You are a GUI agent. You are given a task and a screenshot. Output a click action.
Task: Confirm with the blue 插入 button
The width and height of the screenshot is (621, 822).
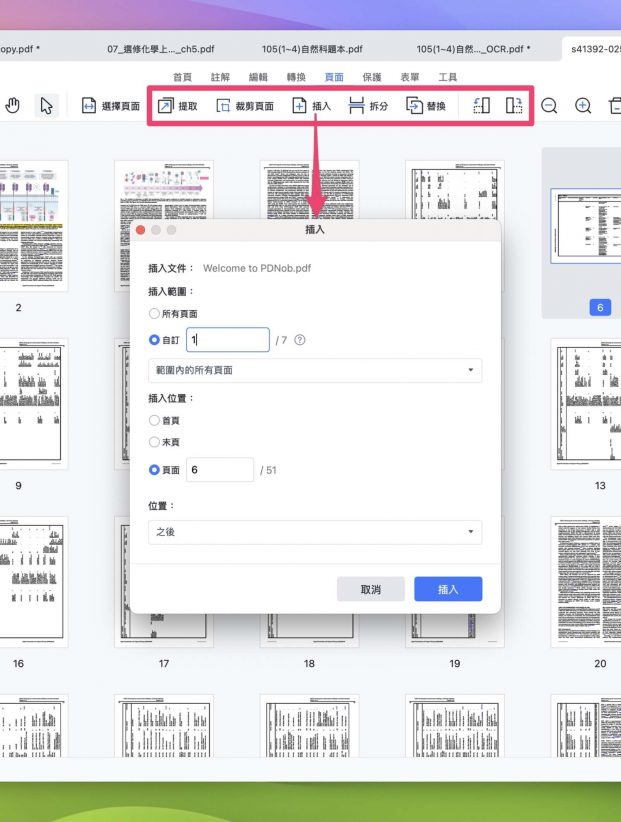(x=448, y=589)
